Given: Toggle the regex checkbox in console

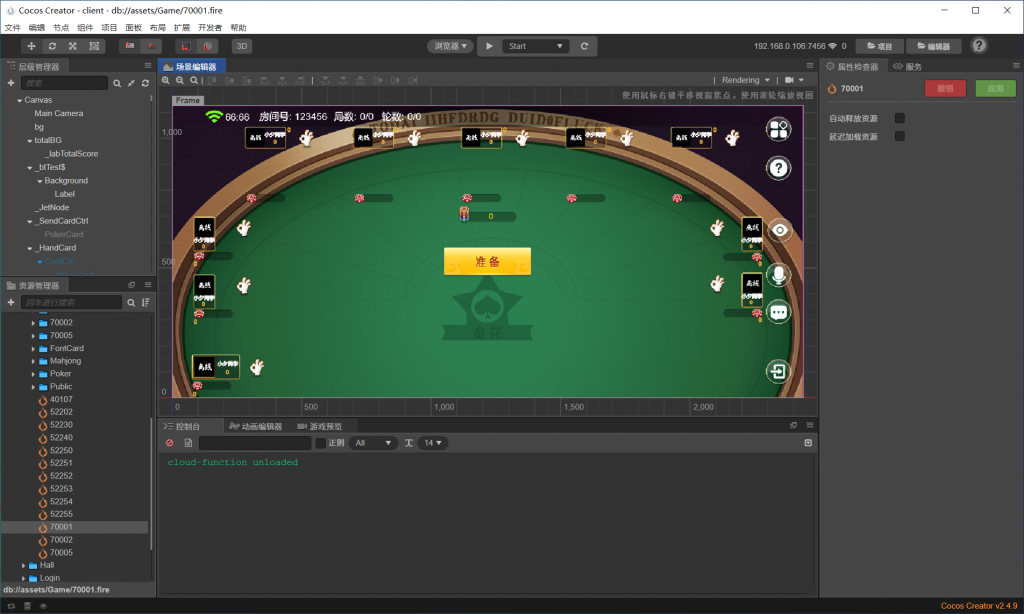Looking at the screenshot, I should pos(321,443).
